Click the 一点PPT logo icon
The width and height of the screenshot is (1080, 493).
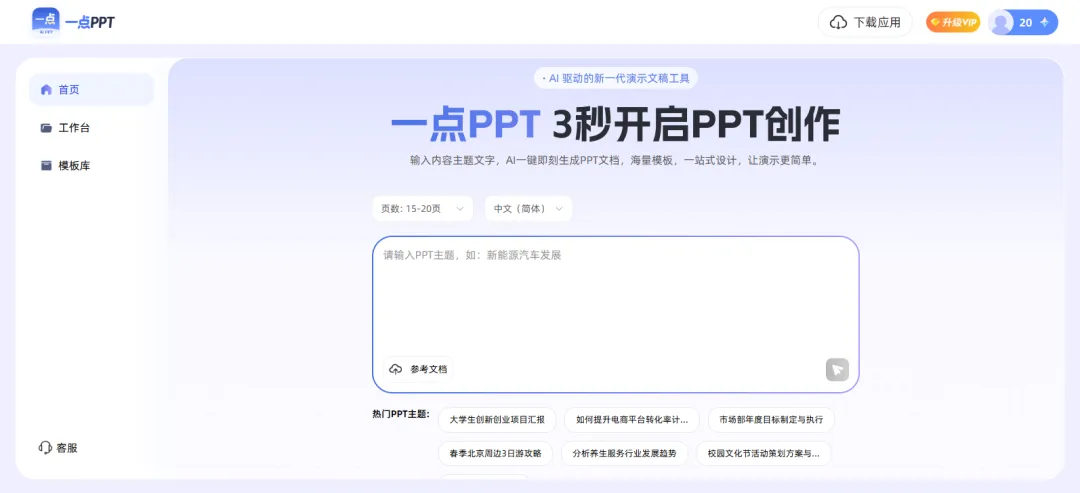(x=45, y=21)
